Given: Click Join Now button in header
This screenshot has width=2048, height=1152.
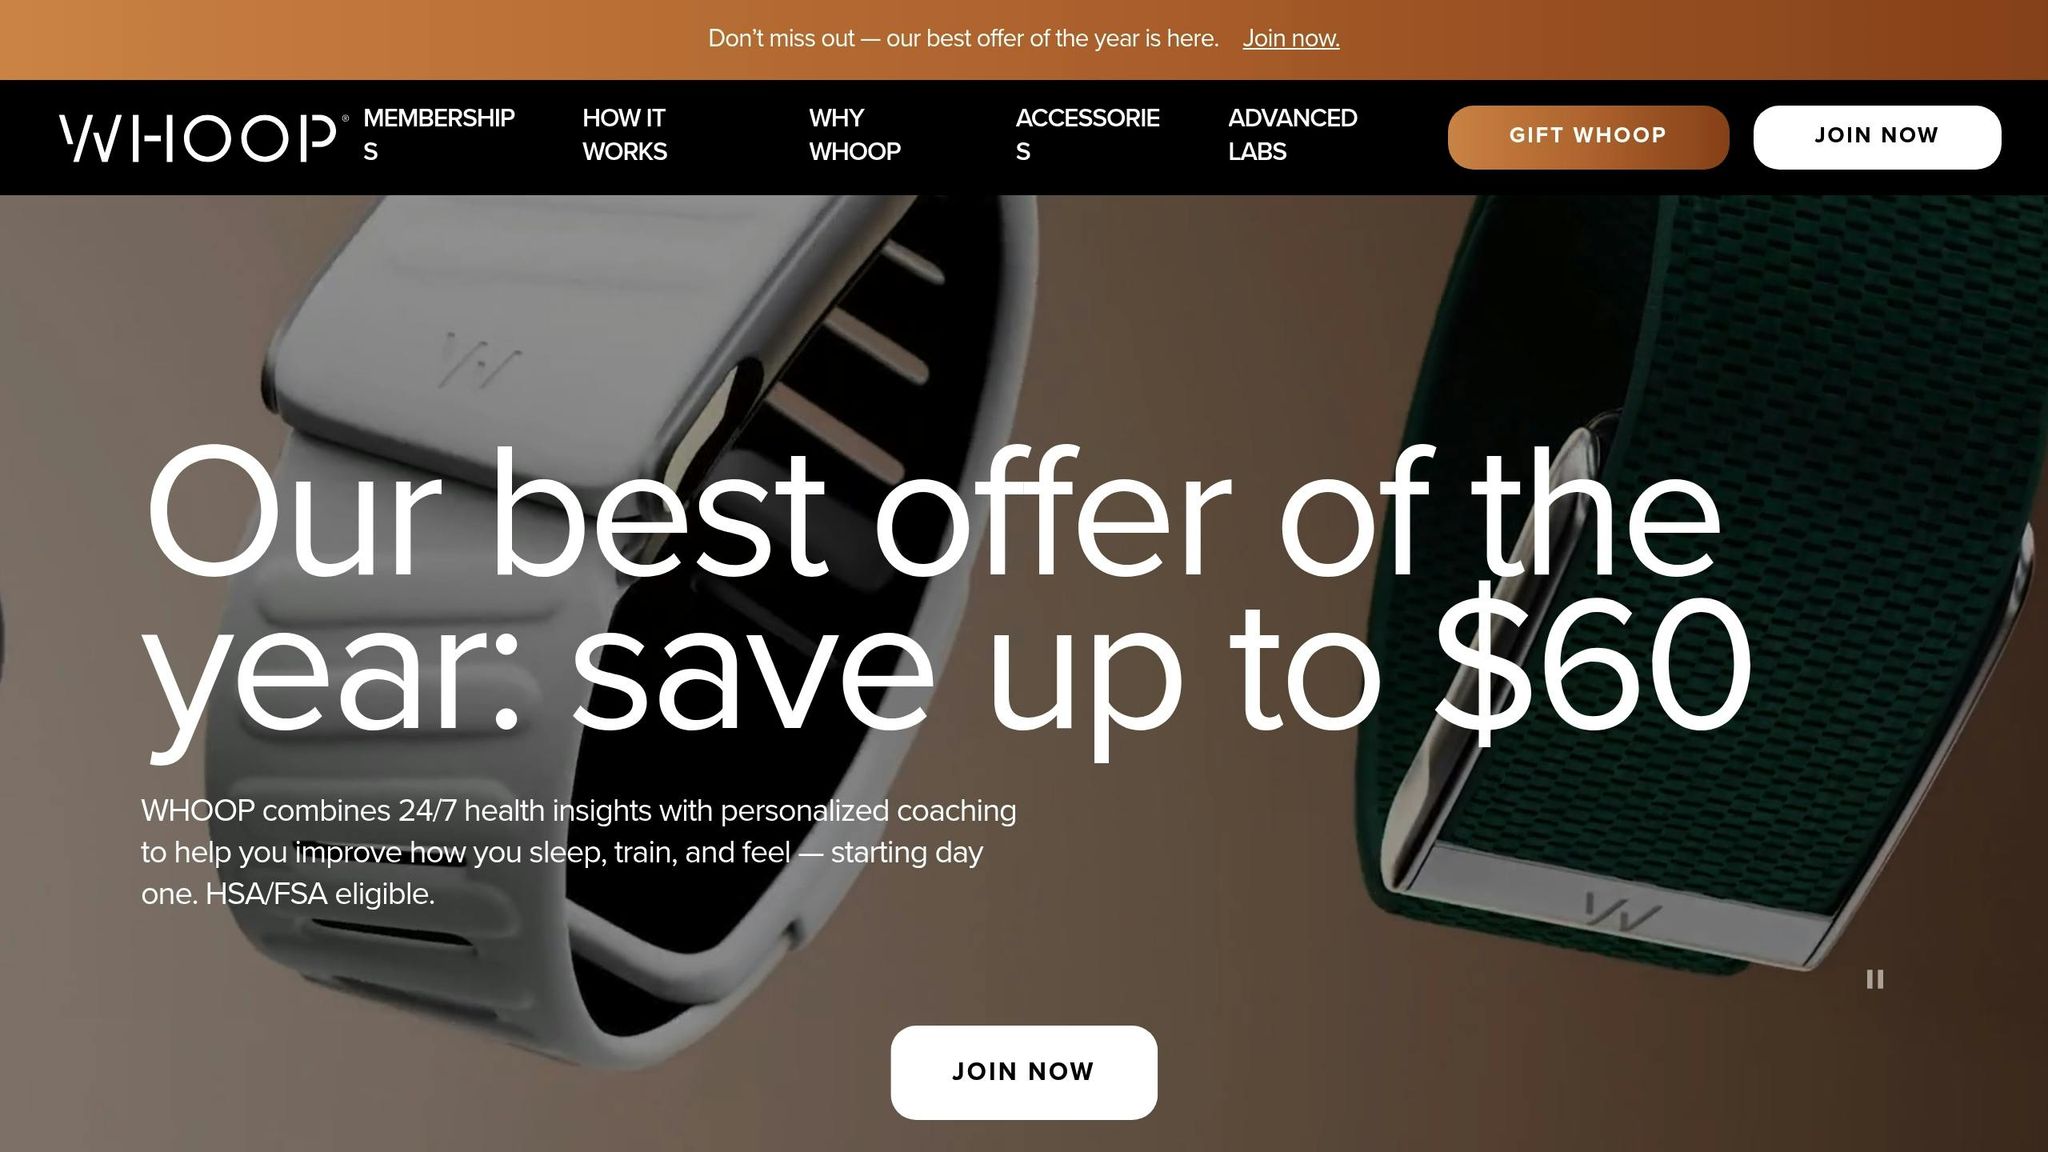Looking at the screenshot, I should [x=1877, y=137].
